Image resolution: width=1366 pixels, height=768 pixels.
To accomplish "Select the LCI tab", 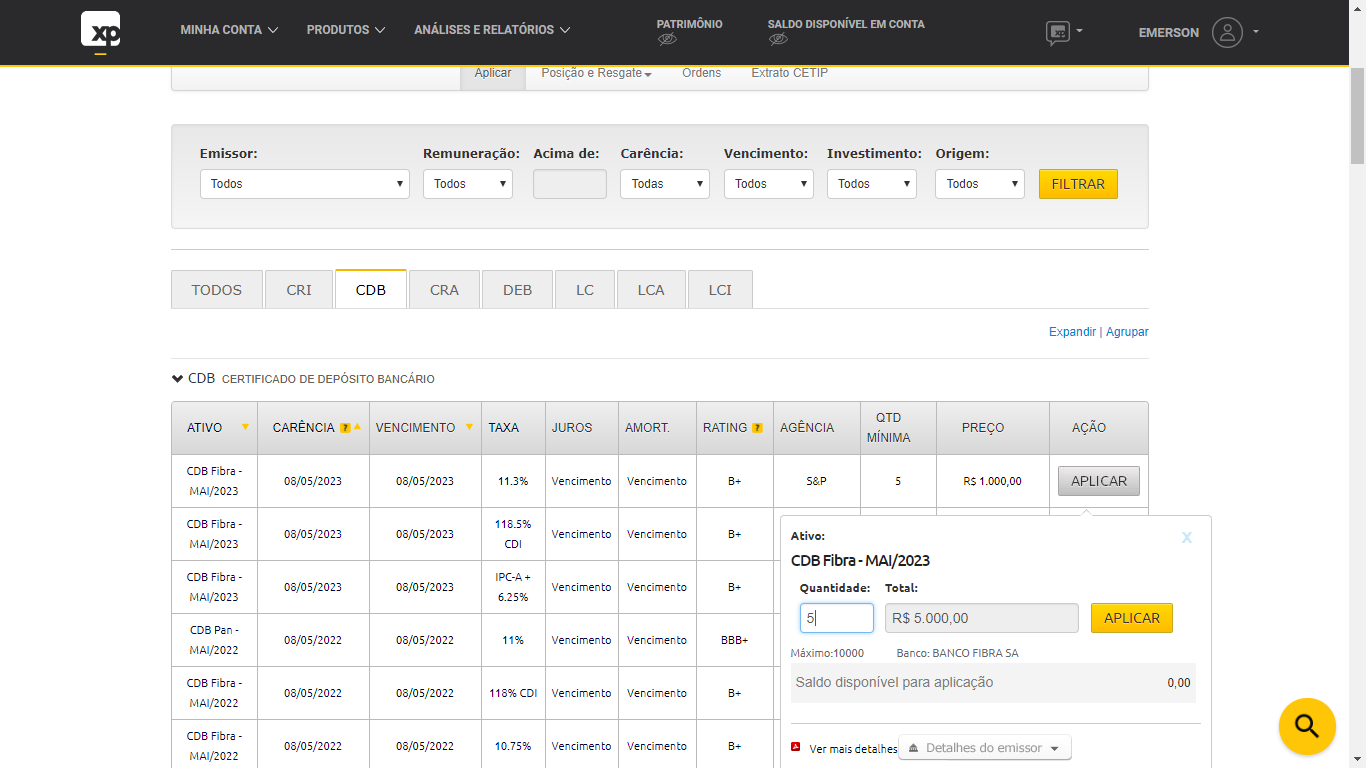I will coord(720,289).
